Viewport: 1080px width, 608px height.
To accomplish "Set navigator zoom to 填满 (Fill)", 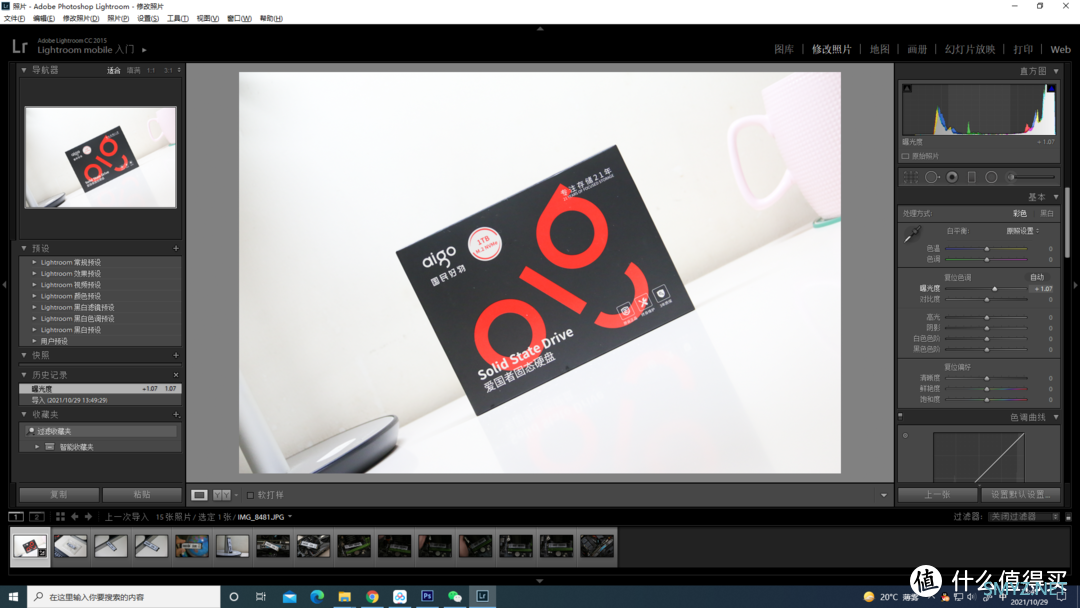I will [134, 70].
